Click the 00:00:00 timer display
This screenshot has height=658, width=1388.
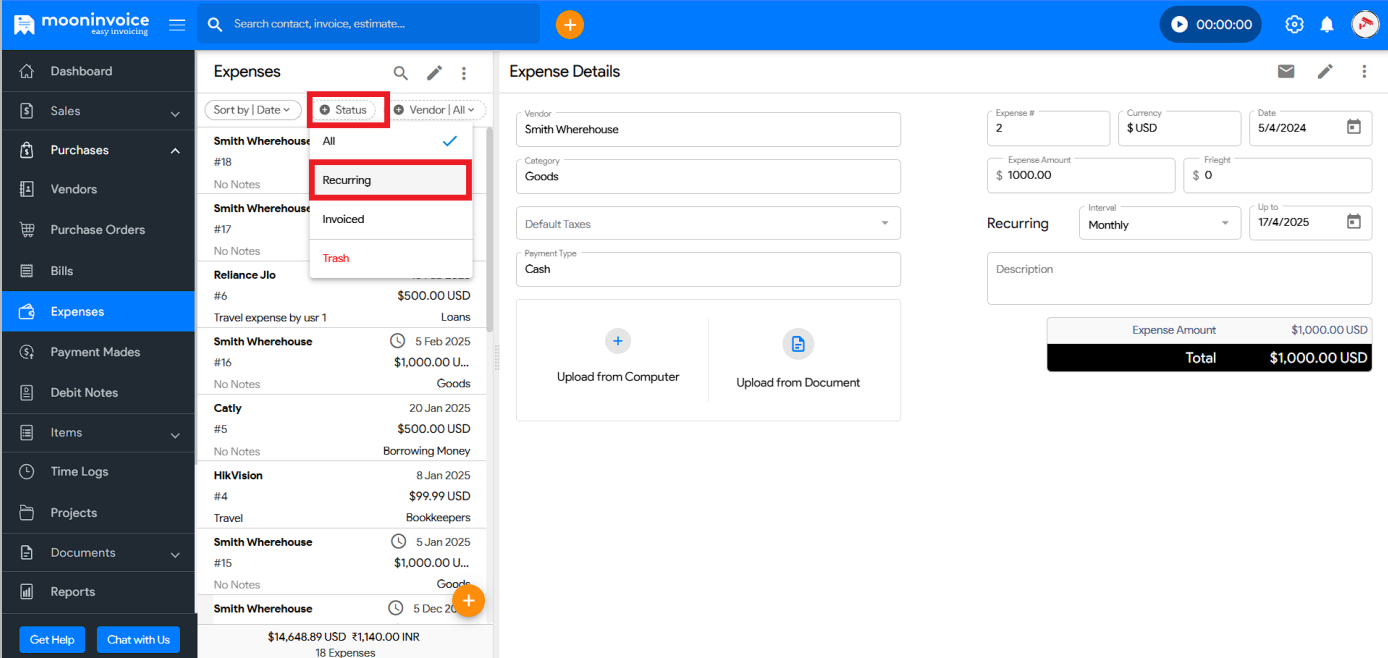tap(1224, 25)
